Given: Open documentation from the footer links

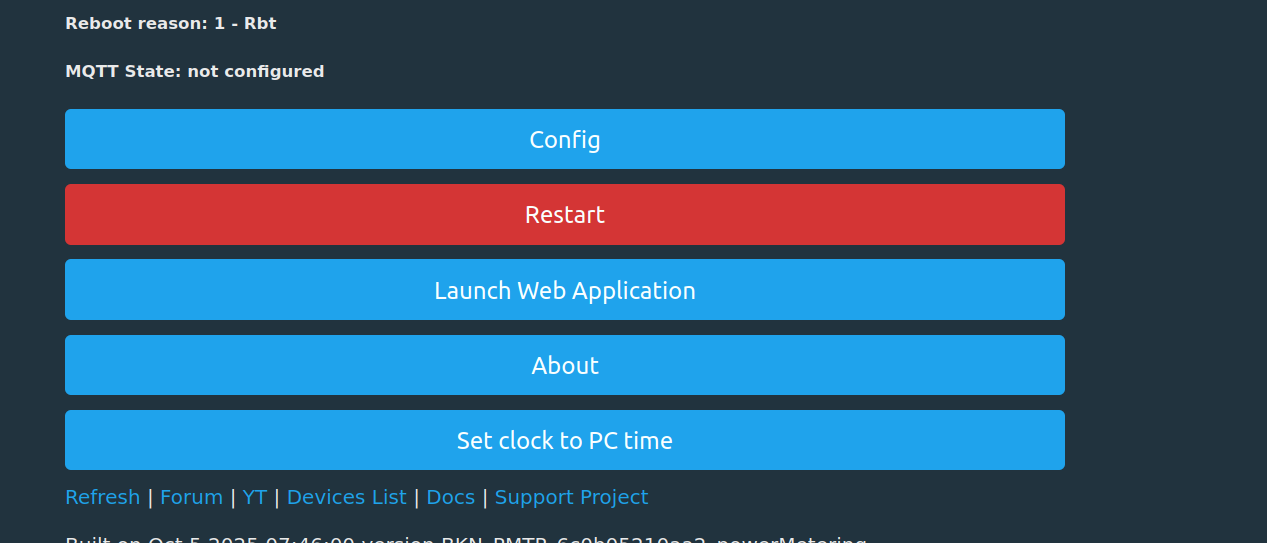Looking at the screenshot, I should click(450, 497).
